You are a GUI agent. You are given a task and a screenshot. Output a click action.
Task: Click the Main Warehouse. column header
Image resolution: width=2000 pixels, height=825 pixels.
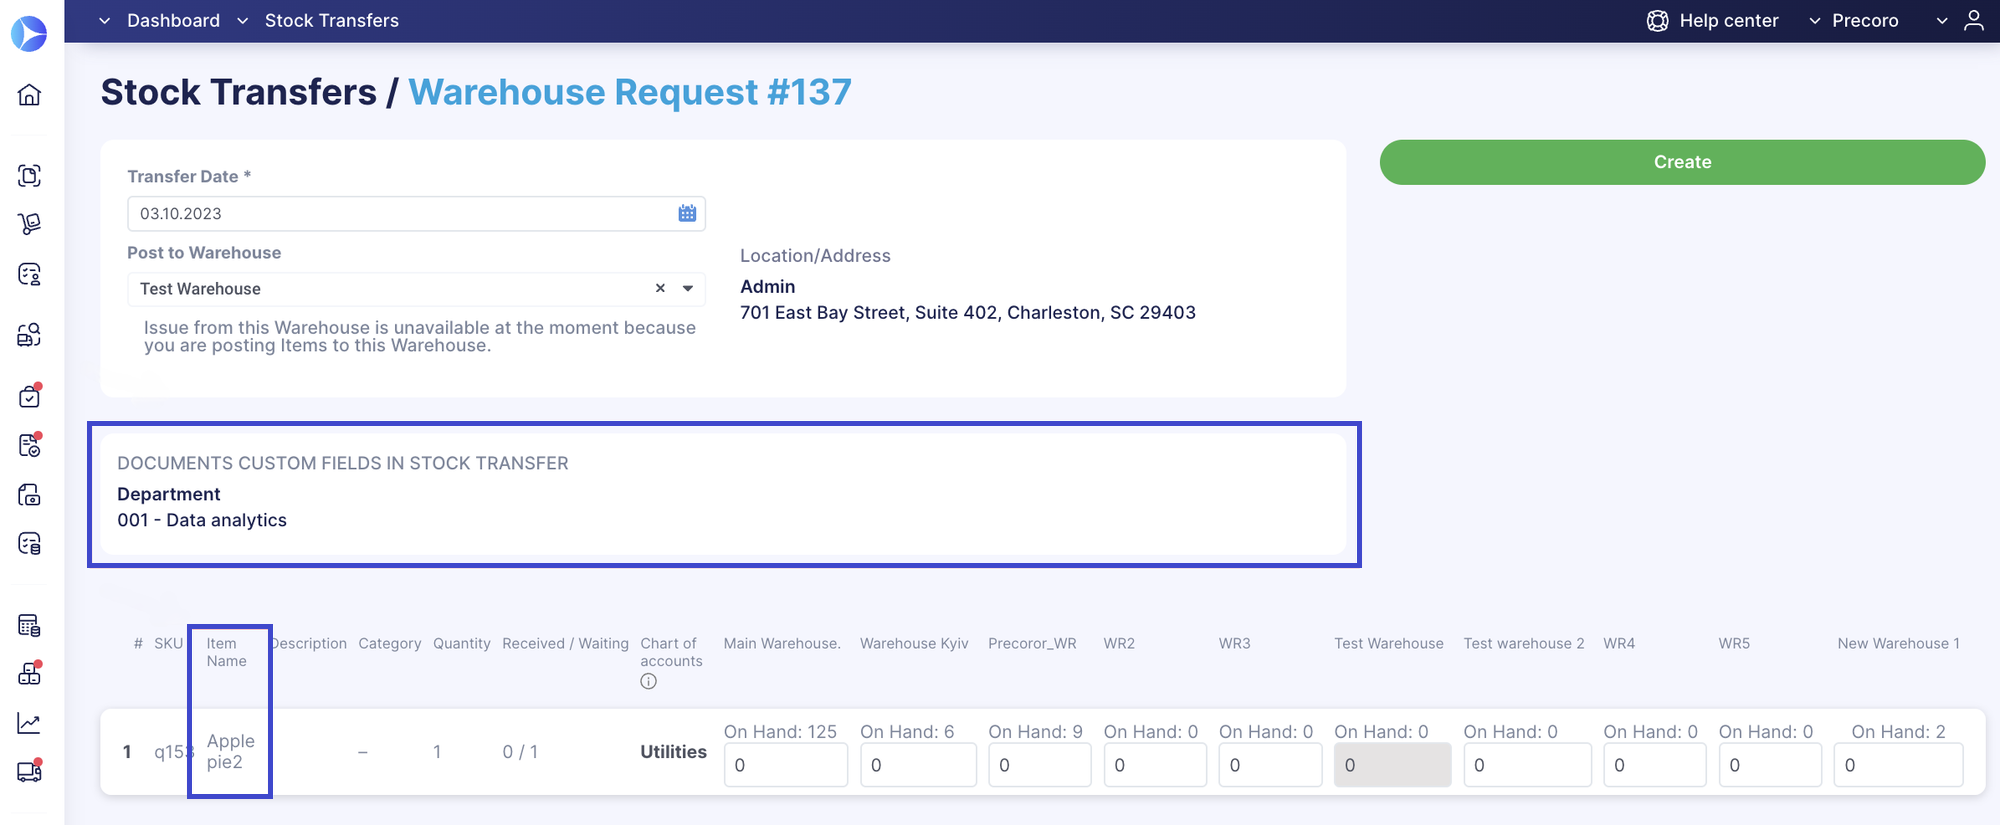782,644
